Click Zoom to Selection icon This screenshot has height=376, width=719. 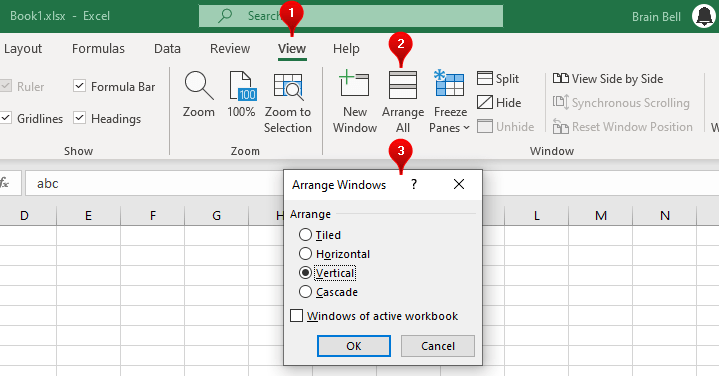click(x=288, y=87)
